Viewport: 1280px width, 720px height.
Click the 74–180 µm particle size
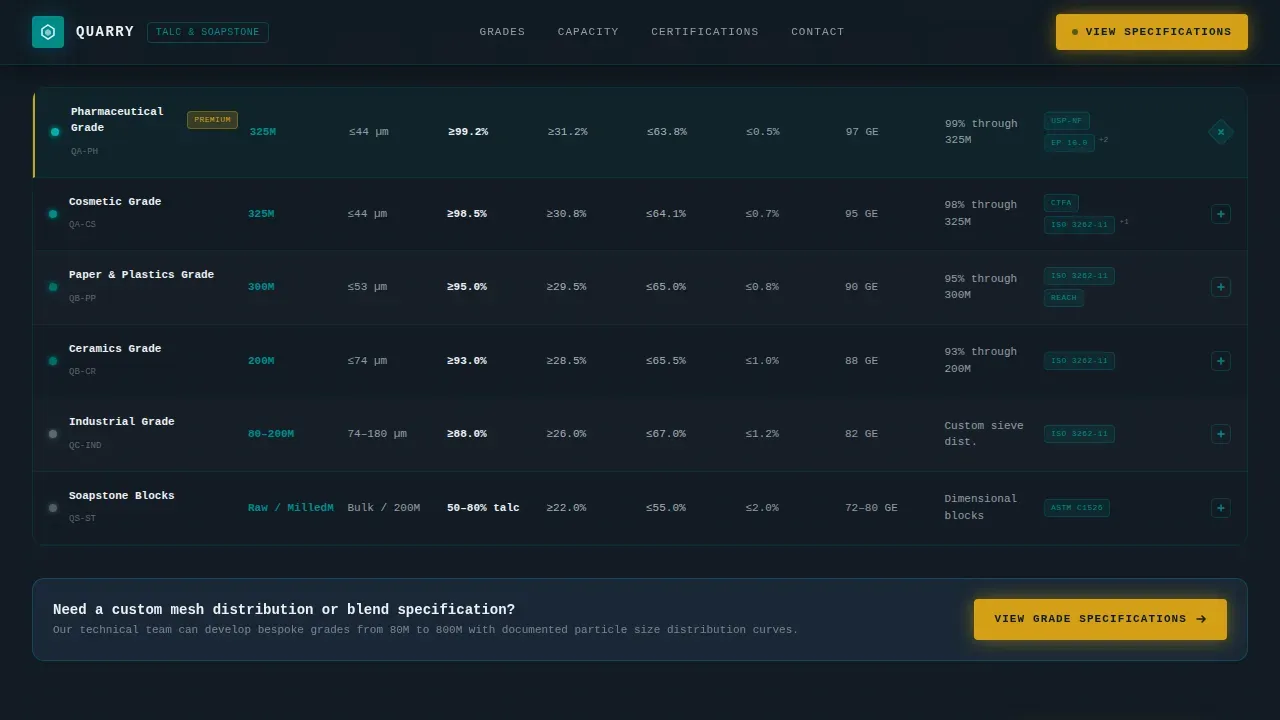377,434
